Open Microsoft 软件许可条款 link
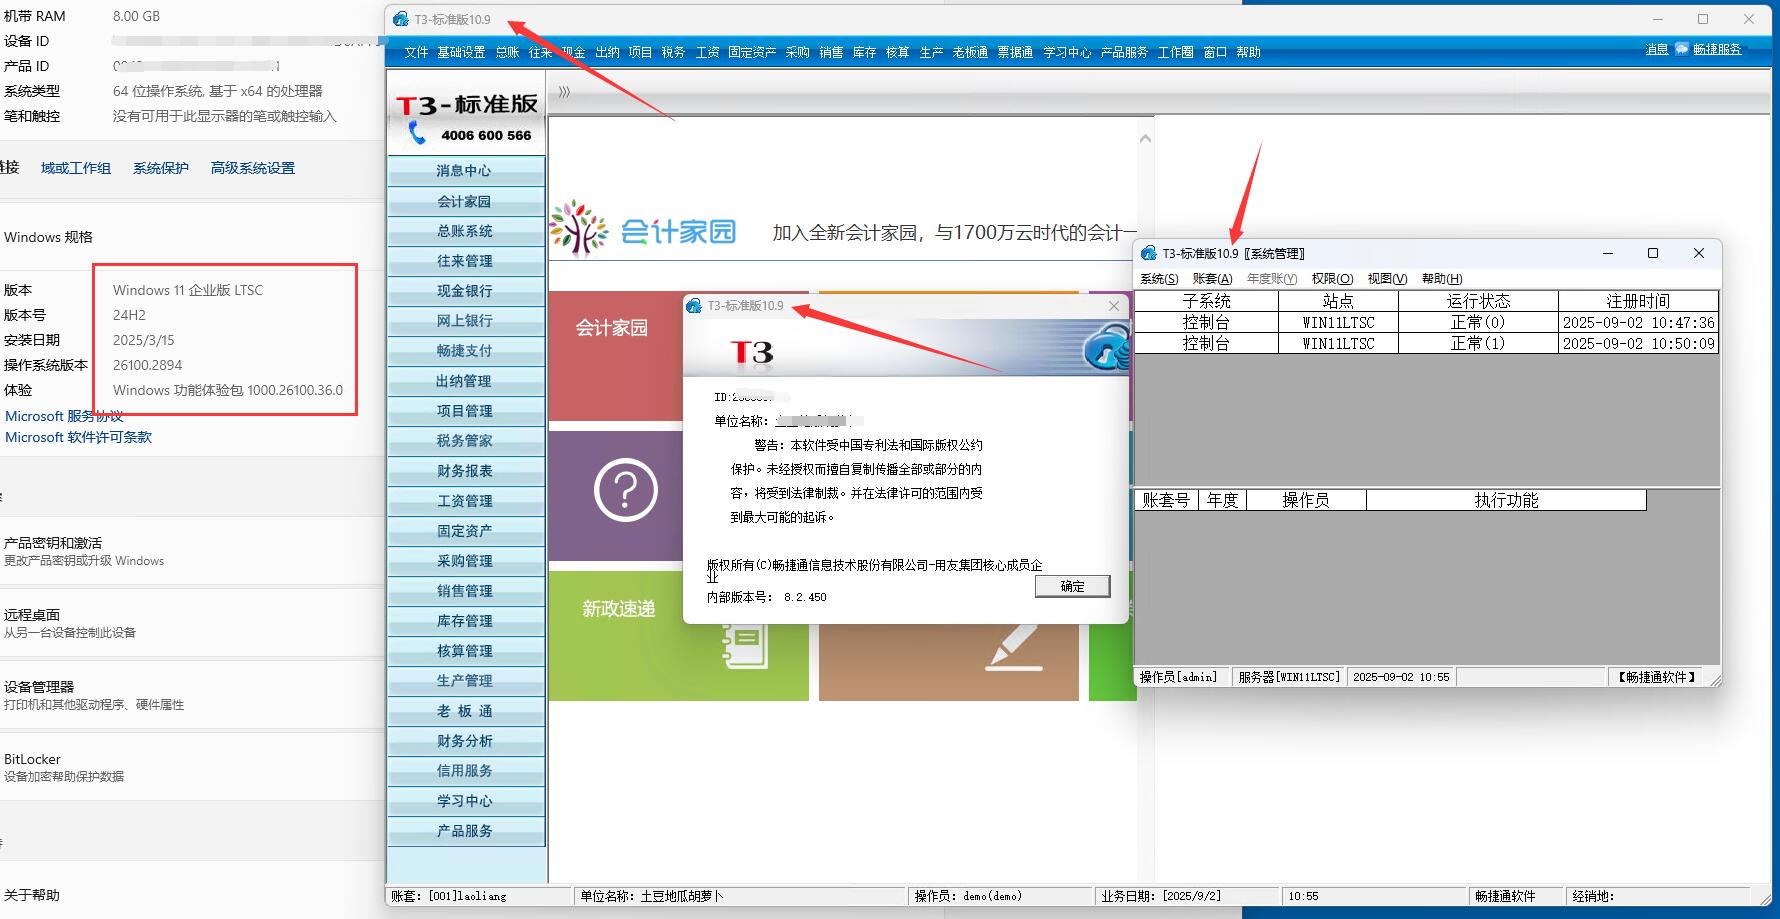The width and height of the screenshot is (1780, 919). [x=78, y=437]
